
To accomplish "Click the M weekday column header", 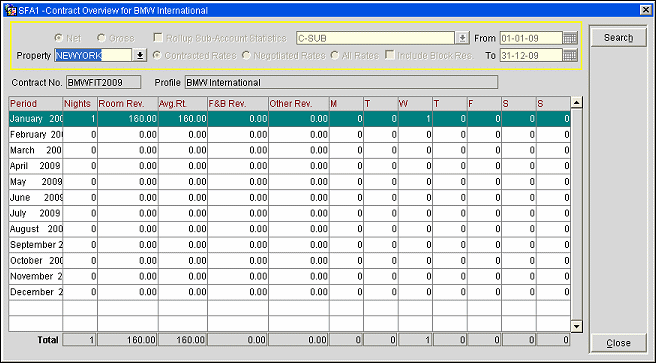I will [346, 104].
